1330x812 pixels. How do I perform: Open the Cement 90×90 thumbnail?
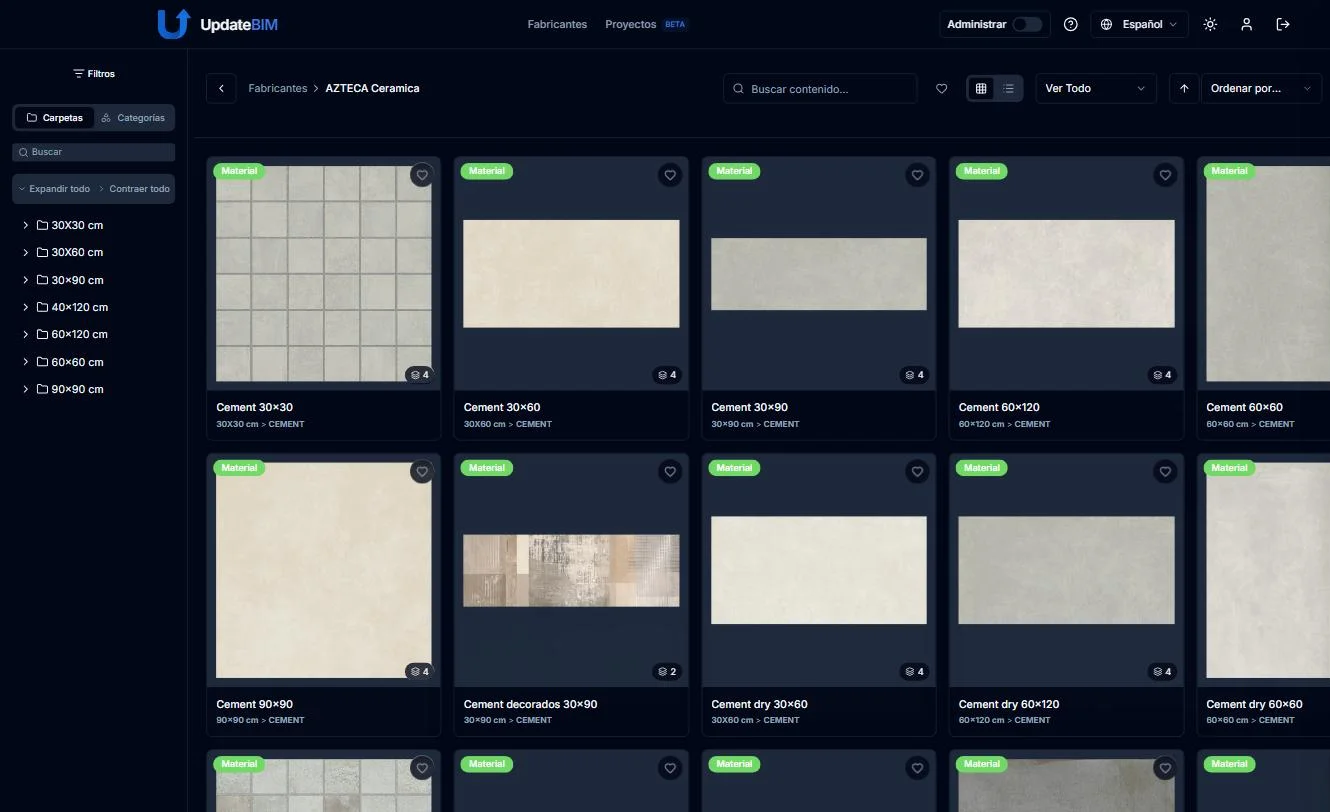(x=324, y=570)
